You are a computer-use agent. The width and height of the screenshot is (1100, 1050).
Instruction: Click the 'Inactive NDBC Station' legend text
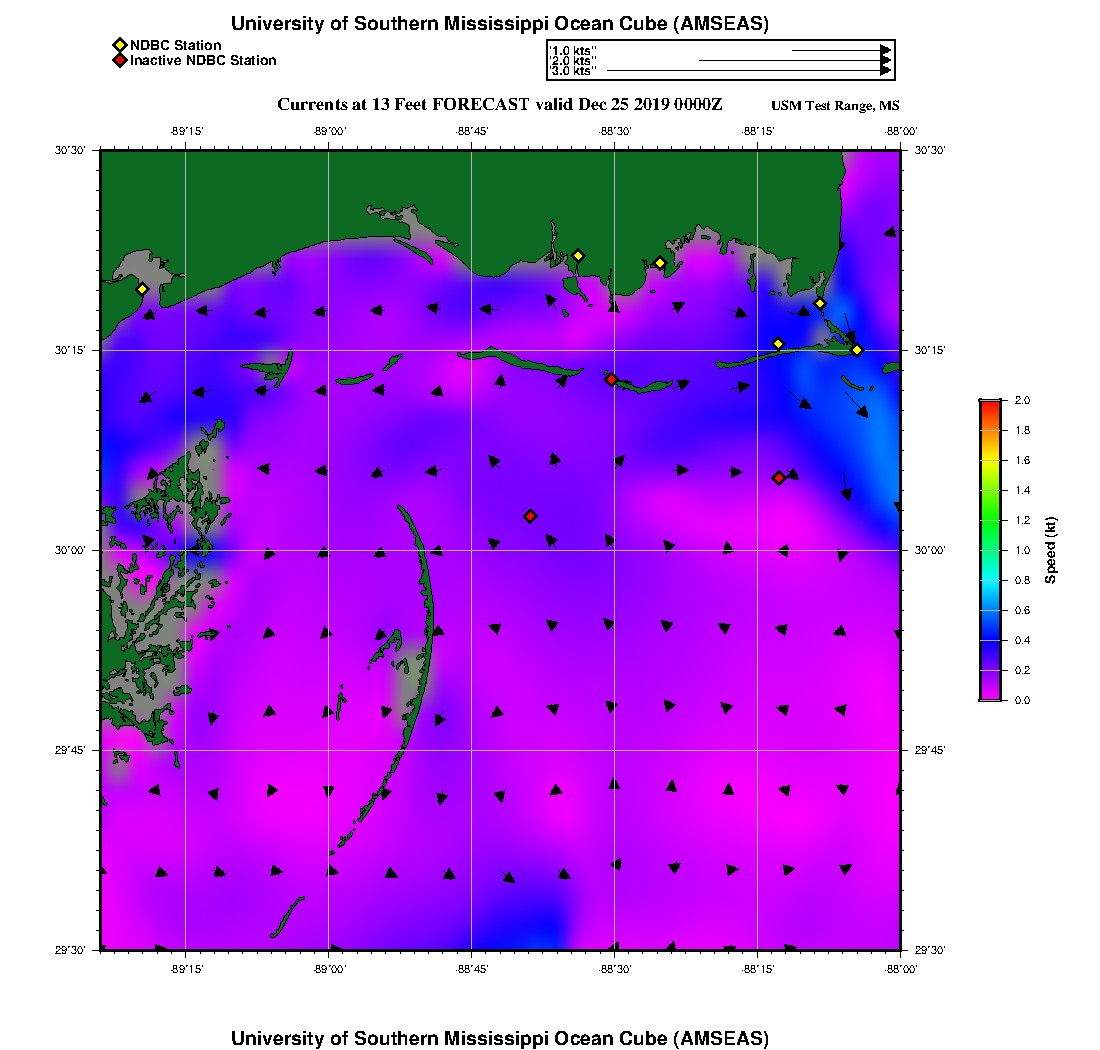203,60
